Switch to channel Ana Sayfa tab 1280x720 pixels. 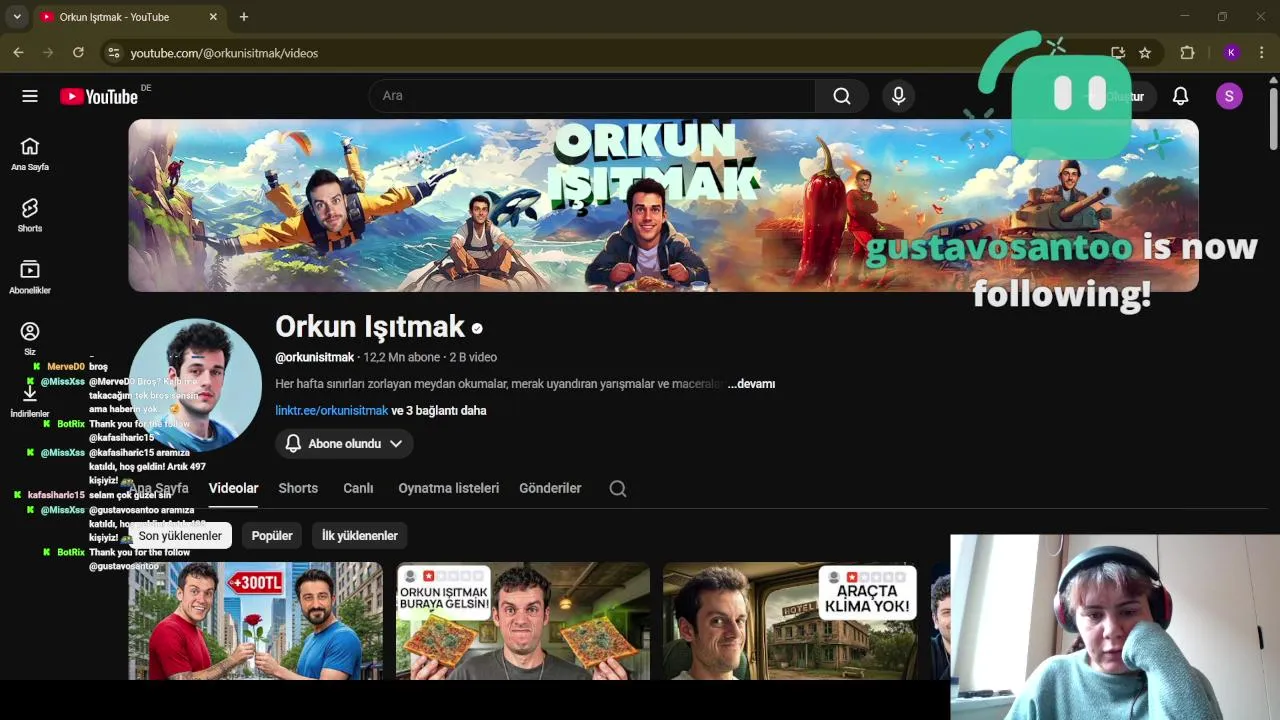pyautogui.click(x=158, y=488)
